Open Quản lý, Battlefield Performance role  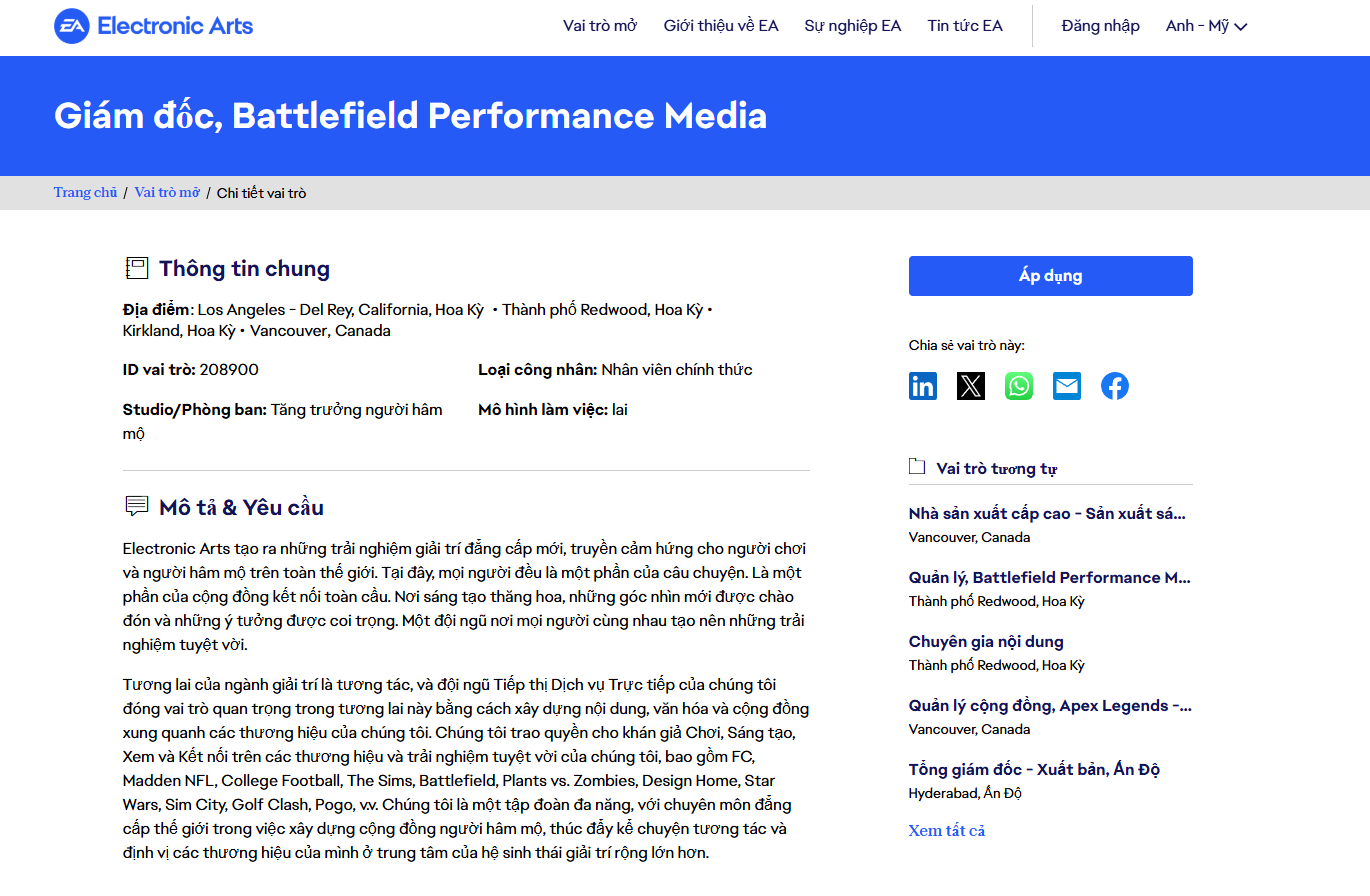tap(1049, 578)
